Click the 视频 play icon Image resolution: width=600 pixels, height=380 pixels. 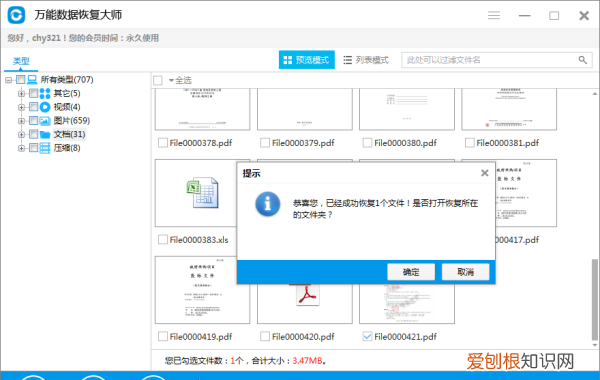[x=45, y=107]
